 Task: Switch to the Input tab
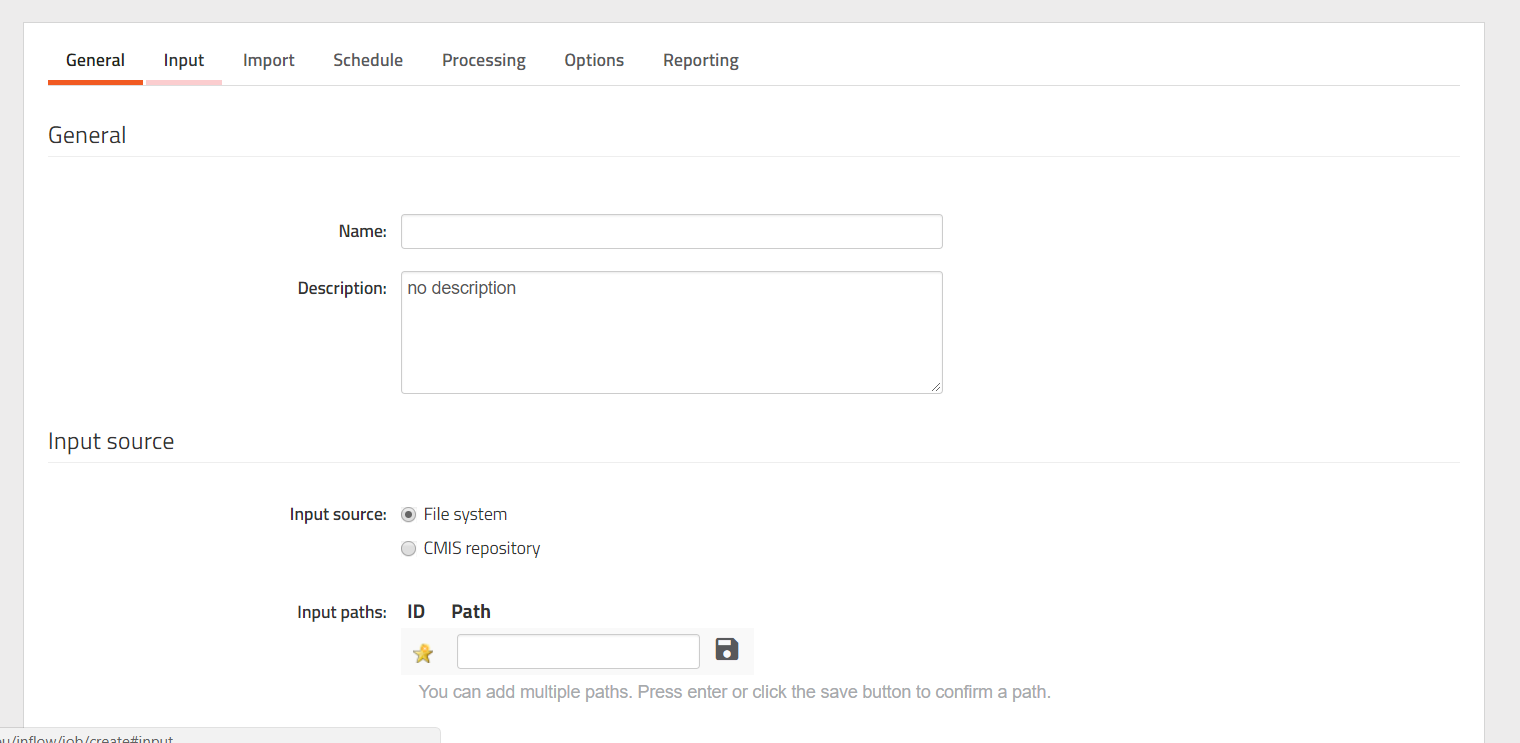click(x=184, y=61)
